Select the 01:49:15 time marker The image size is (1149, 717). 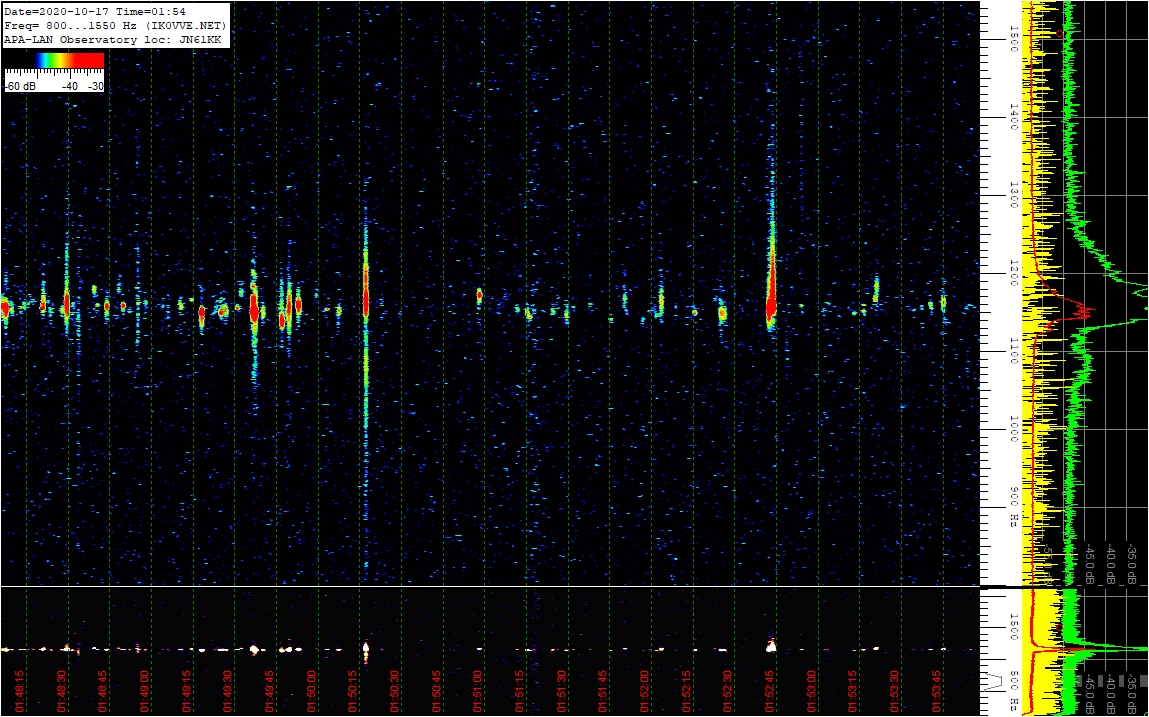click(x=187, y=693)
